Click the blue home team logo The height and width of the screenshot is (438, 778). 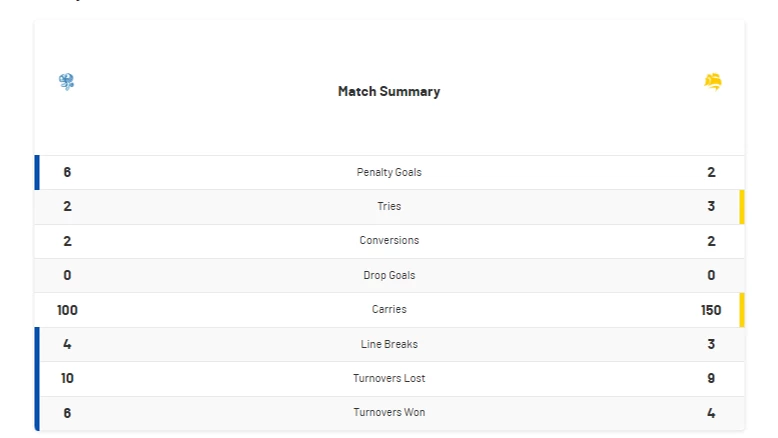point(67,82)
